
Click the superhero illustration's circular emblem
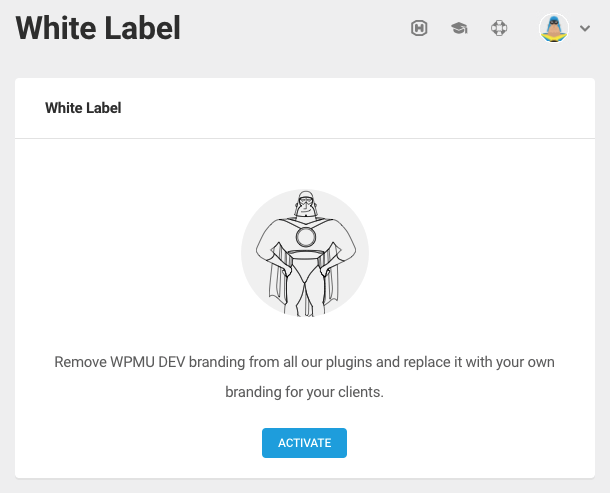(x=304, y=237)
